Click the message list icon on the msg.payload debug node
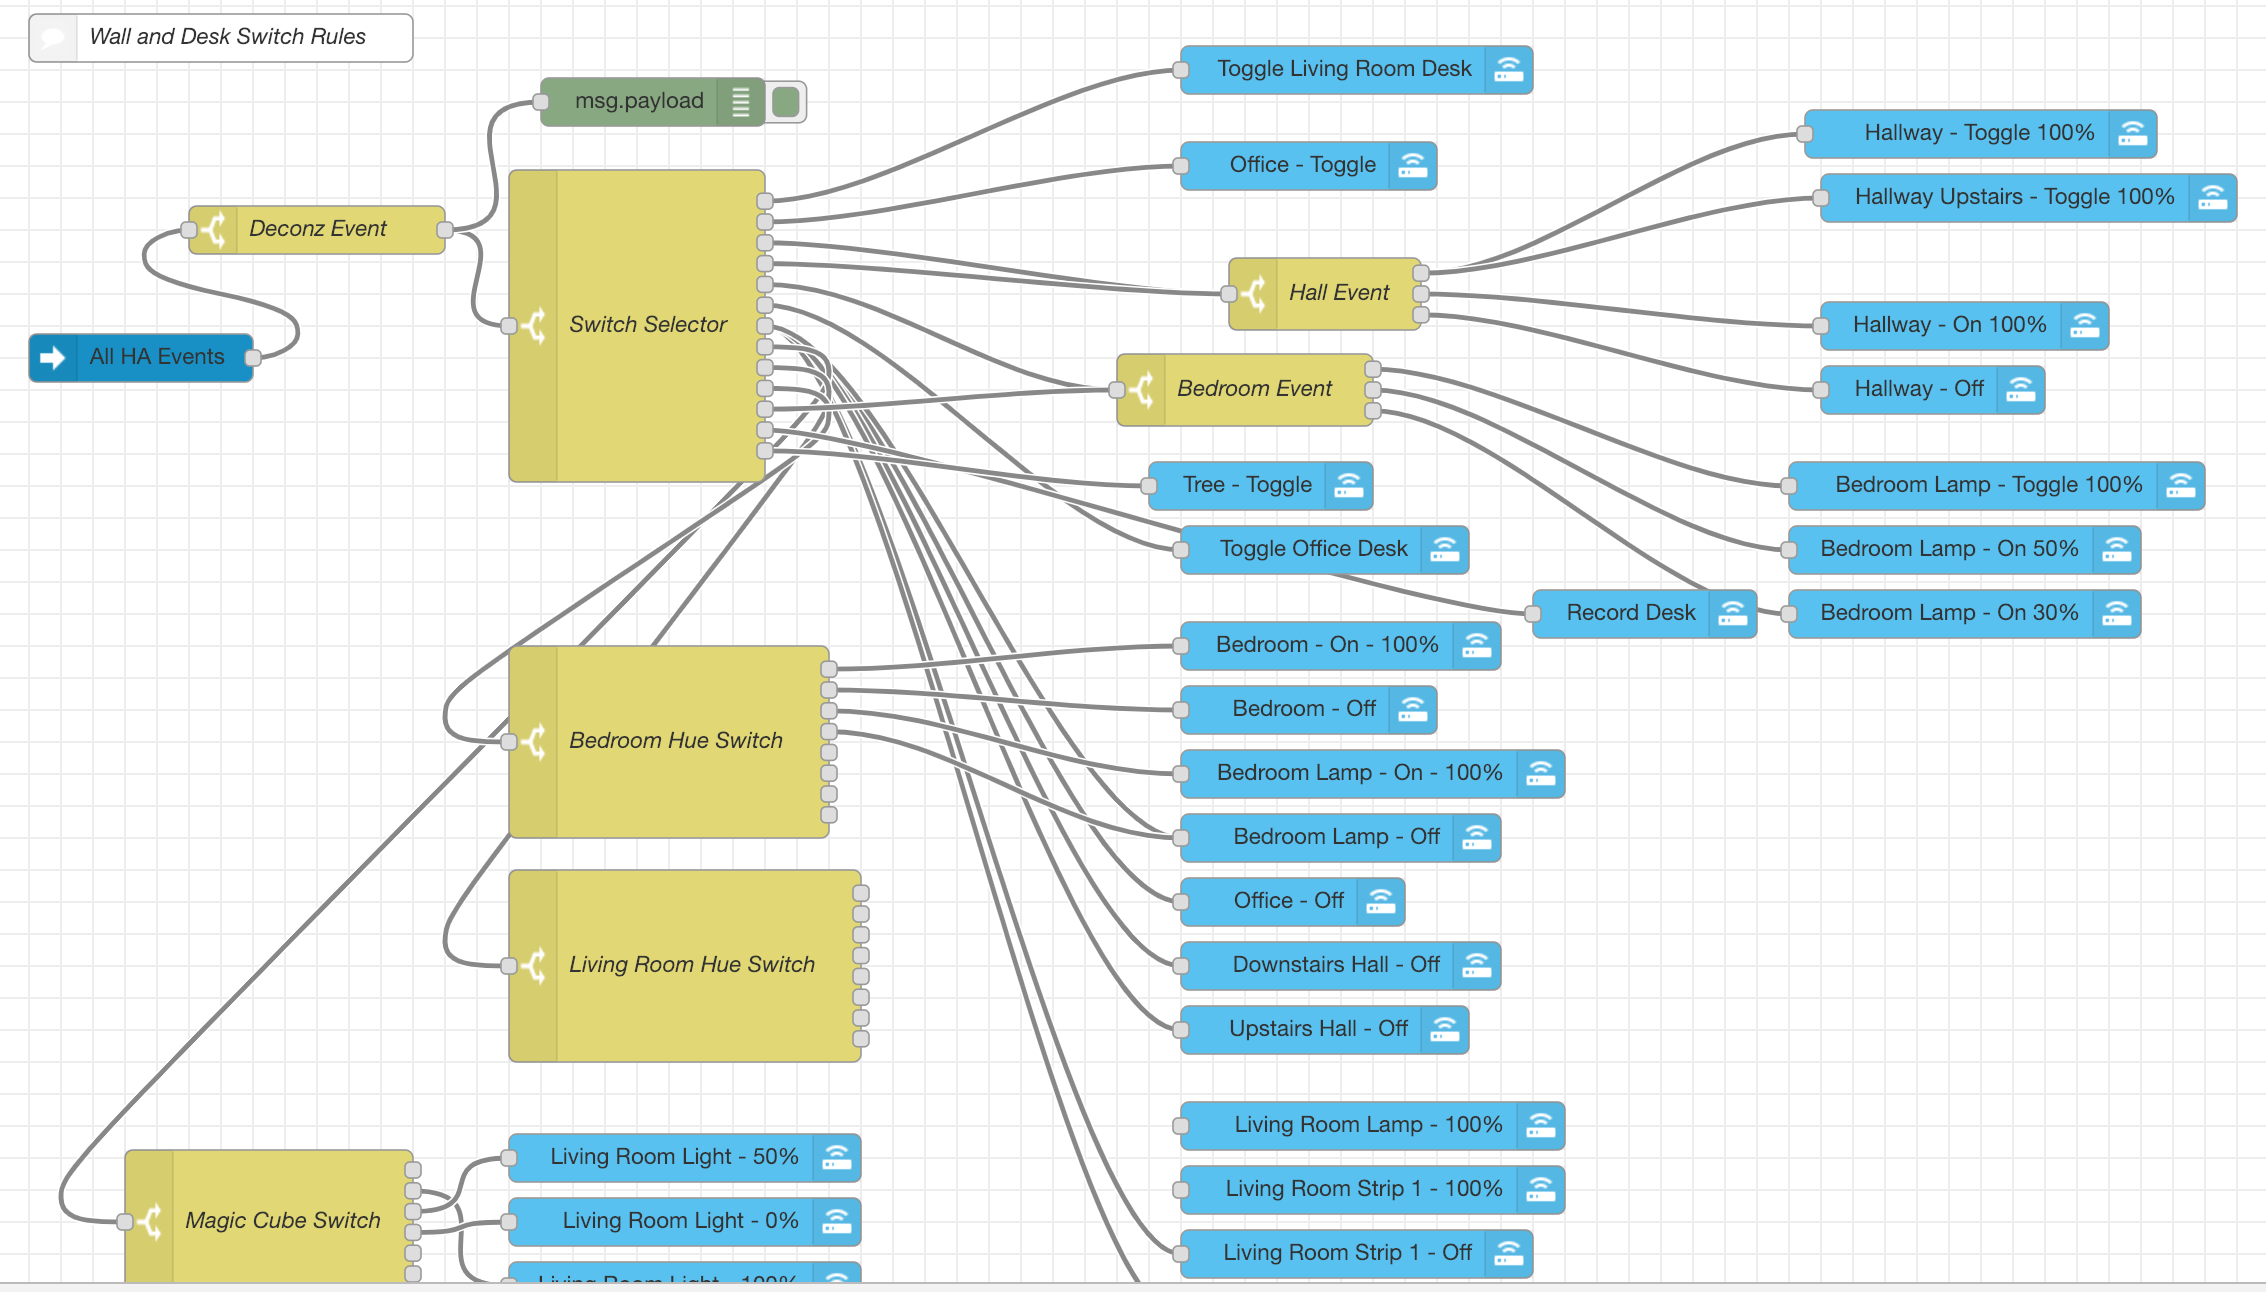This screenshot has width=2266, height=1292. tap(740, 101)
